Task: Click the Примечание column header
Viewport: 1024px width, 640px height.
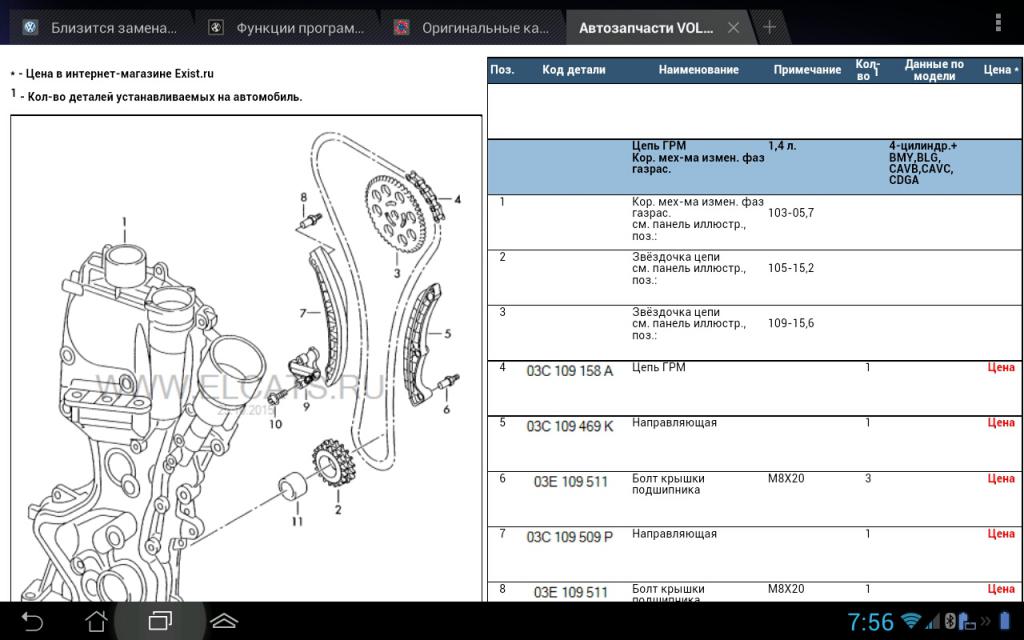Action: pyautogui.click(x=807, y=70)
